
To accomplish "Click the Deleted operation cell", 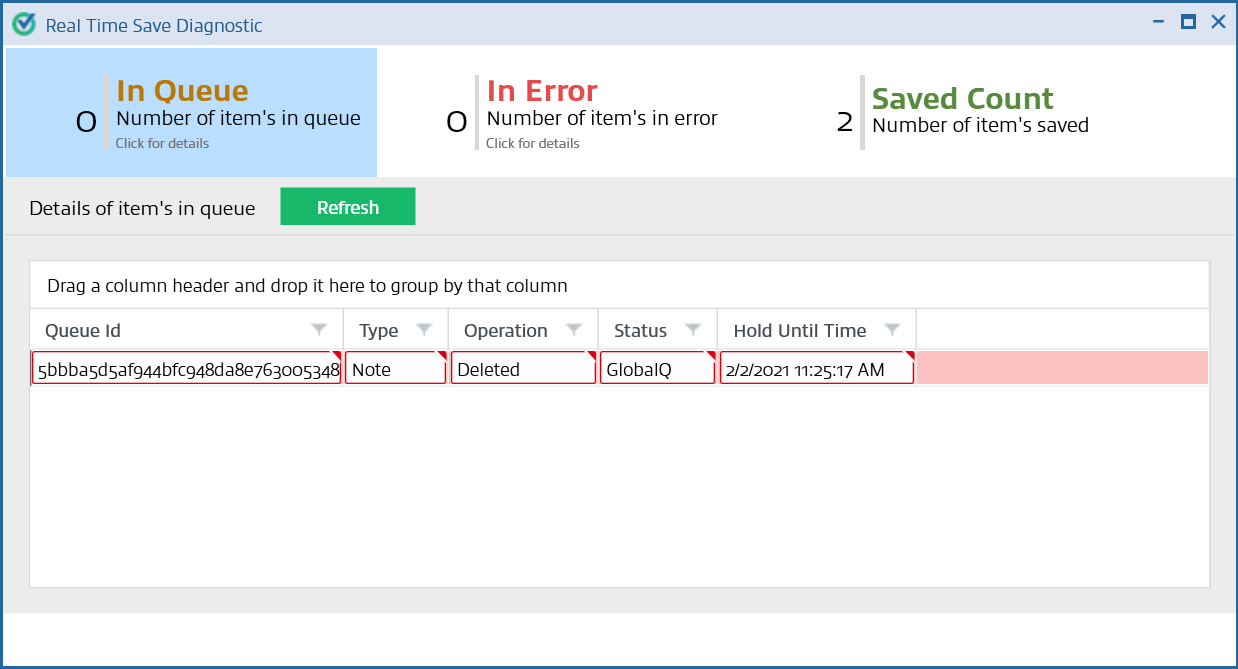I will pos(522,369).
